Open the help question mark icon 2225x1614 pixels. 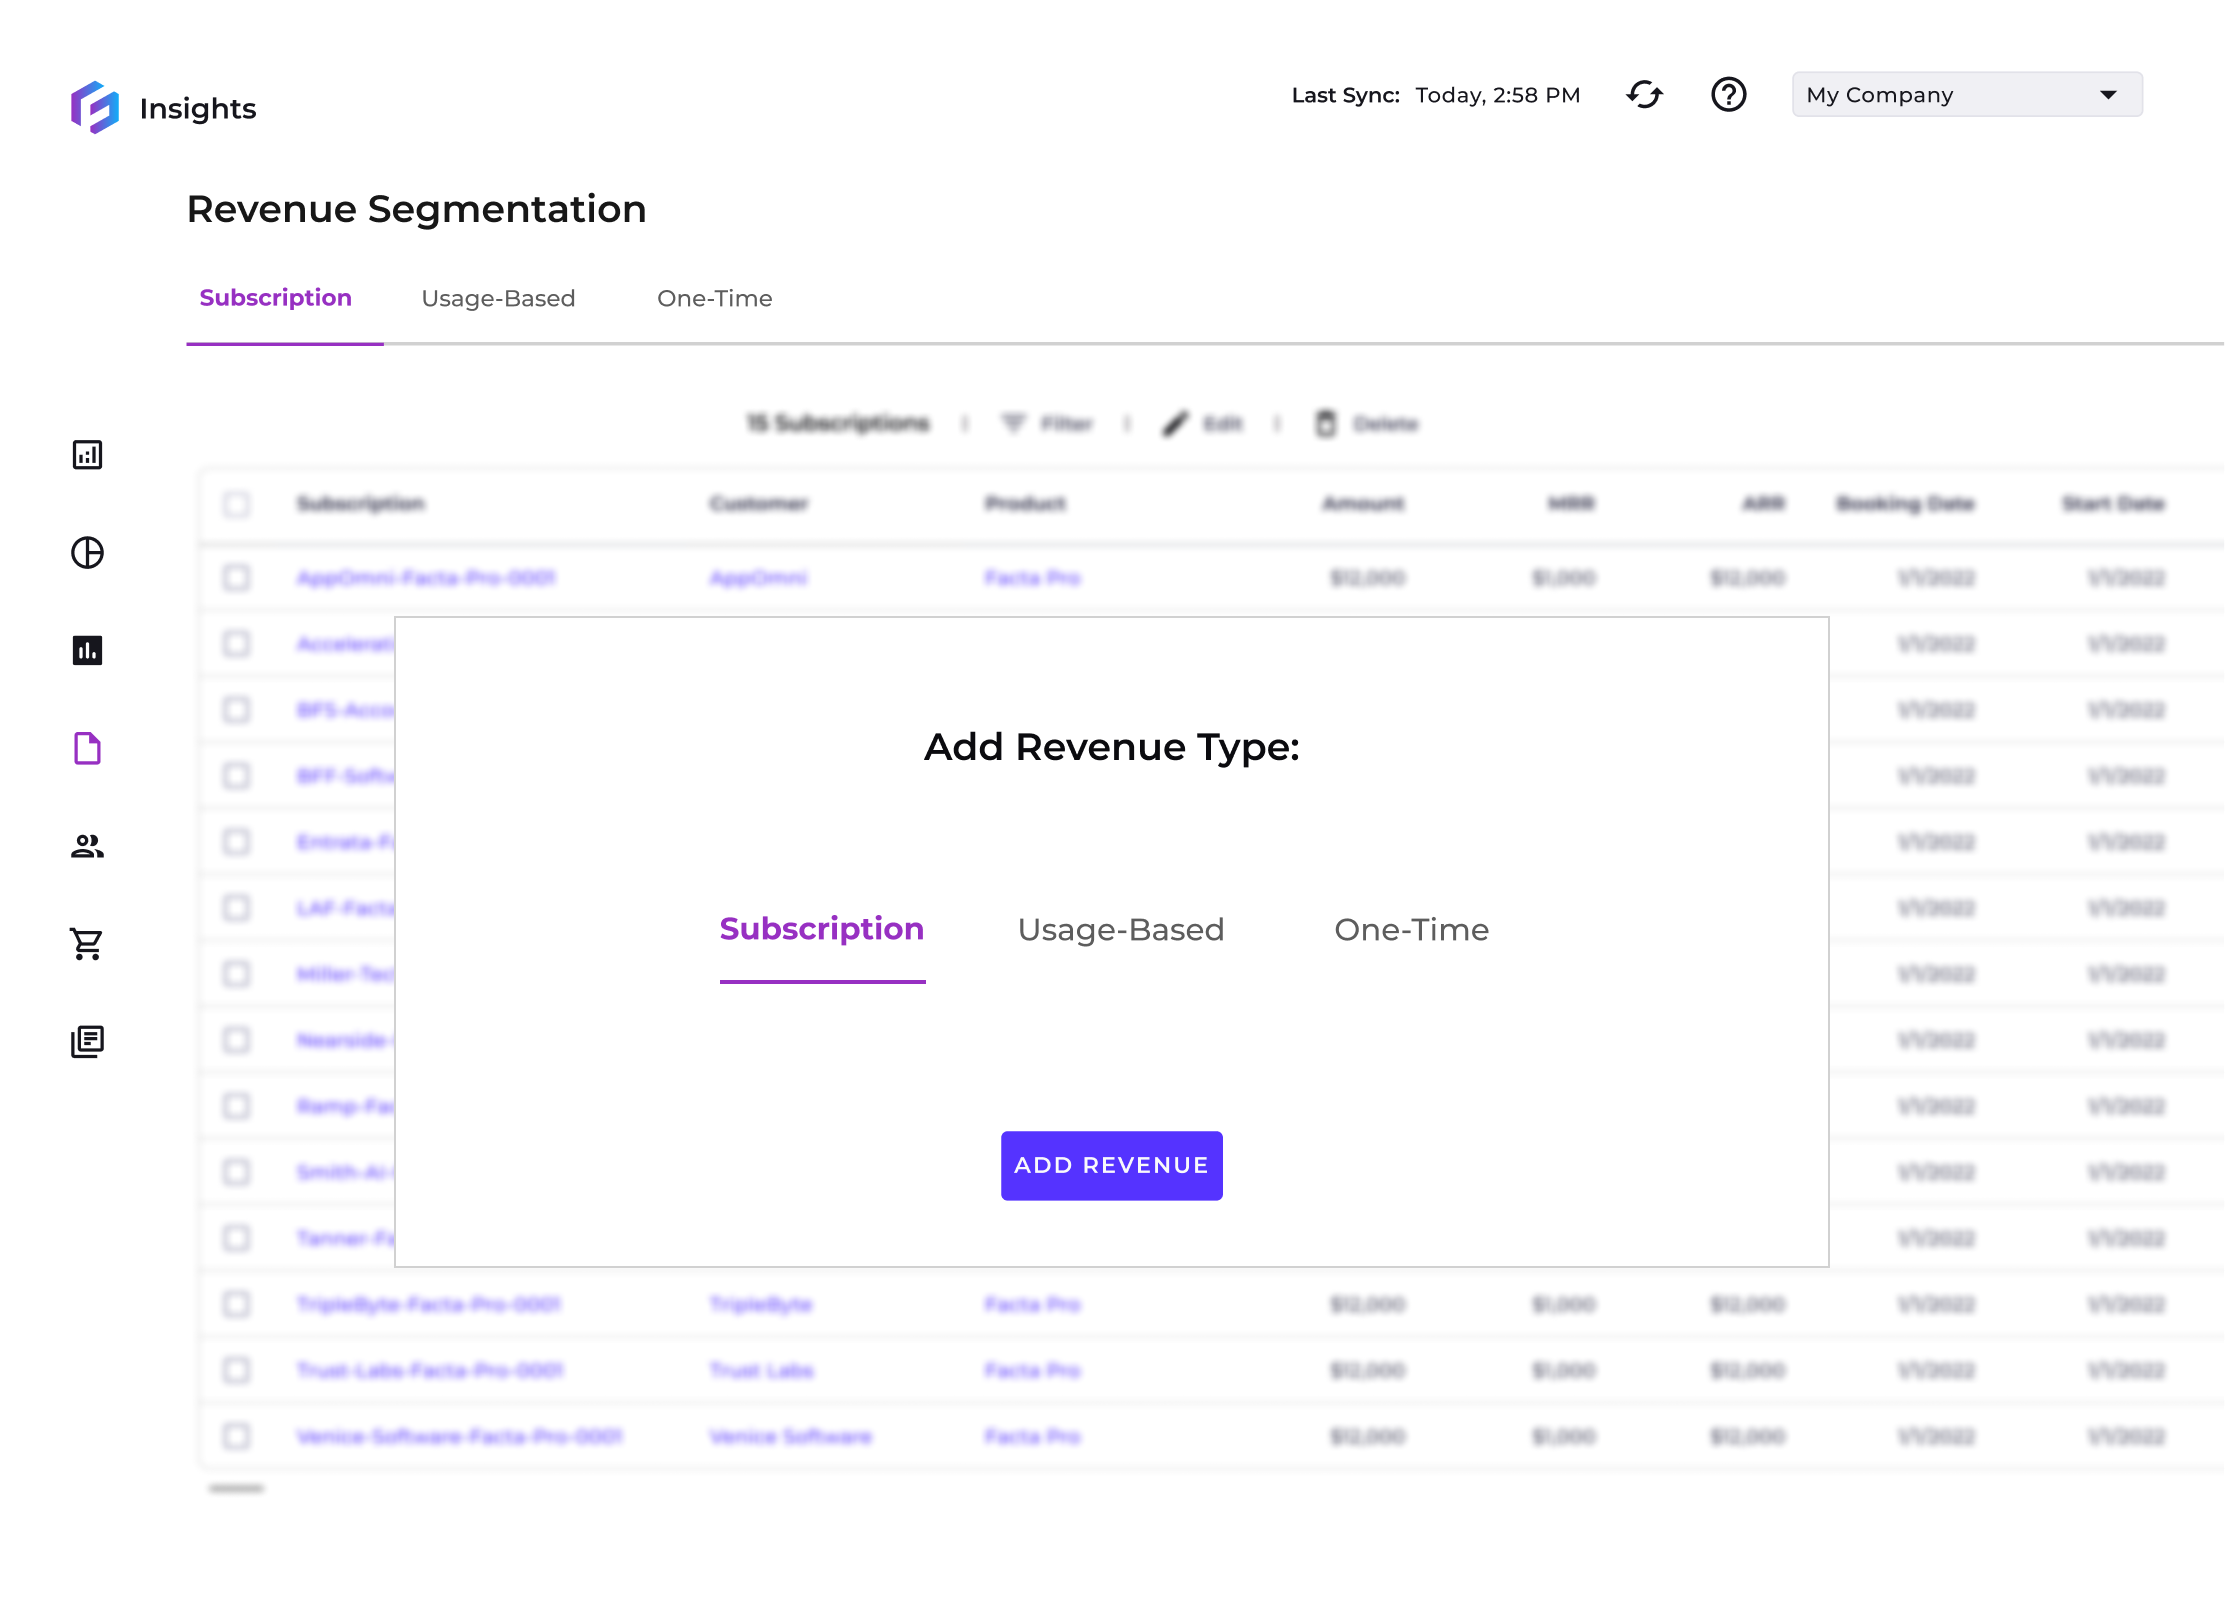click(x=1728, y=94)
